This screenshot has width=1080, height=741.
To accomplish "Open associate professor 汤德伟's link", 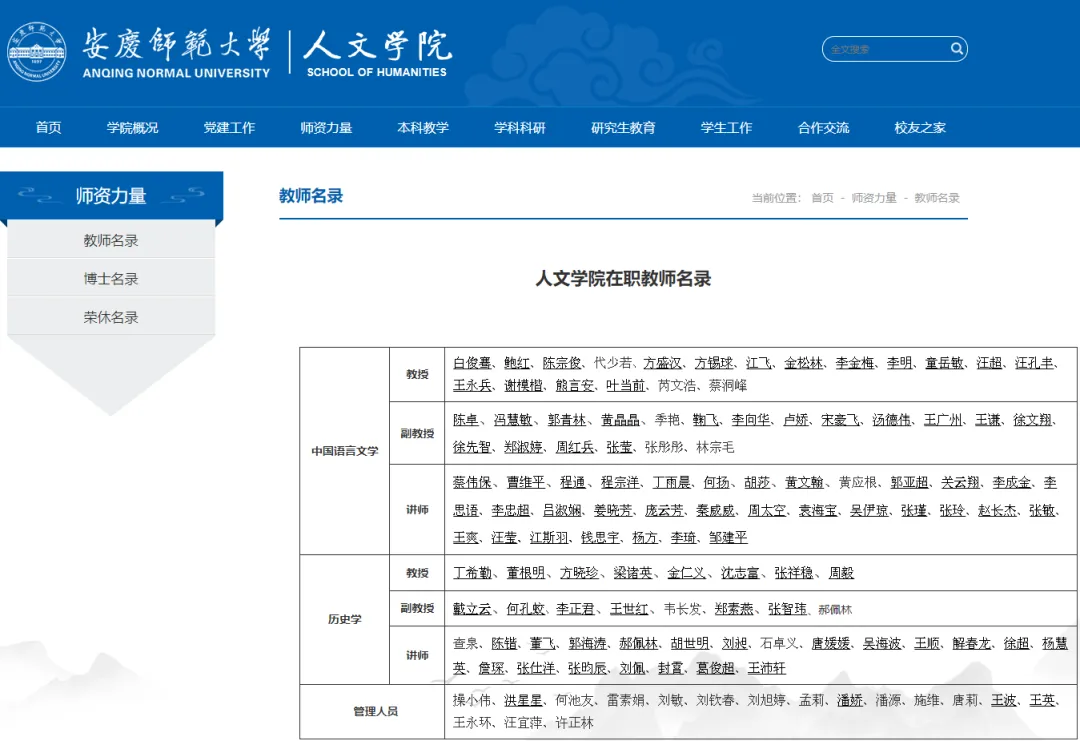I will tap(891, 419).
